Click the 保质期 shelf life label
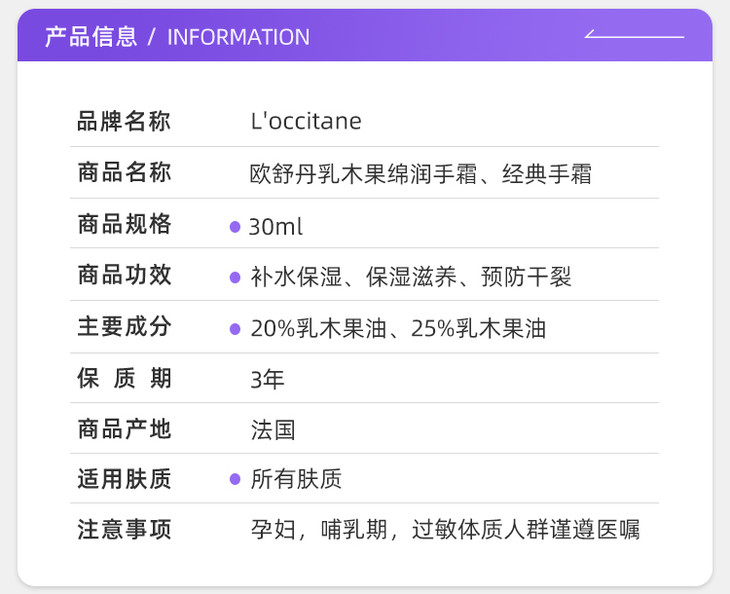 coord(124,379)
